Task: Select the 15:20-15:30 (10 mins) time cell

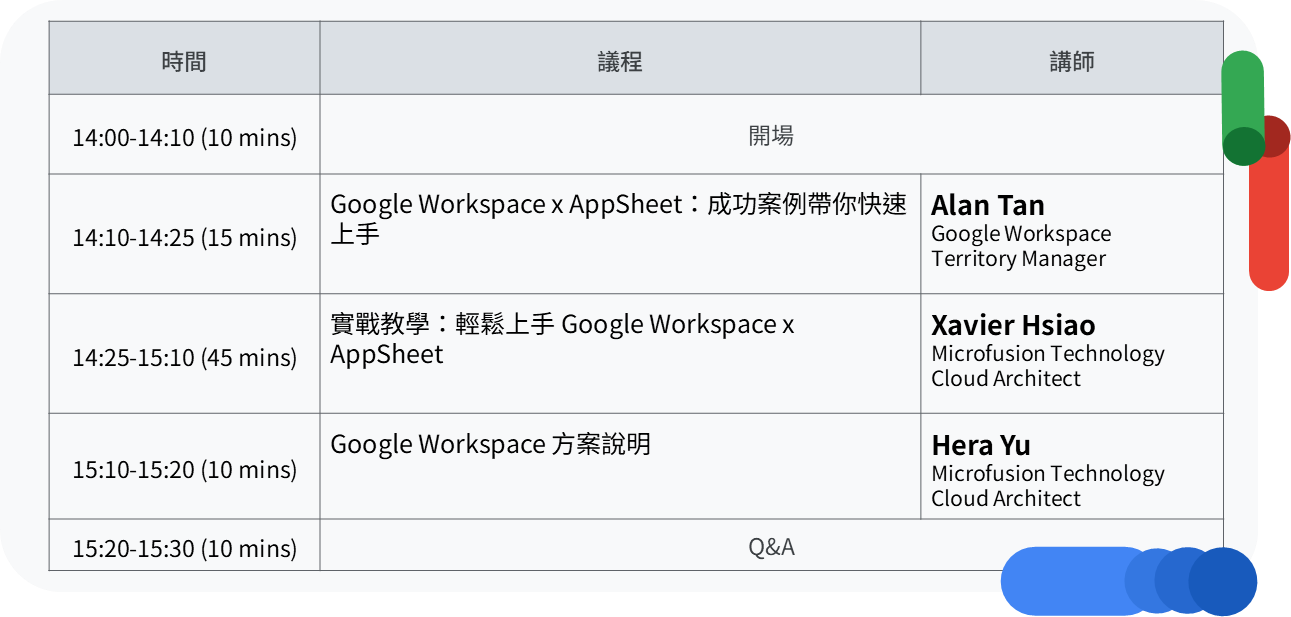Action: pos(184,548)
